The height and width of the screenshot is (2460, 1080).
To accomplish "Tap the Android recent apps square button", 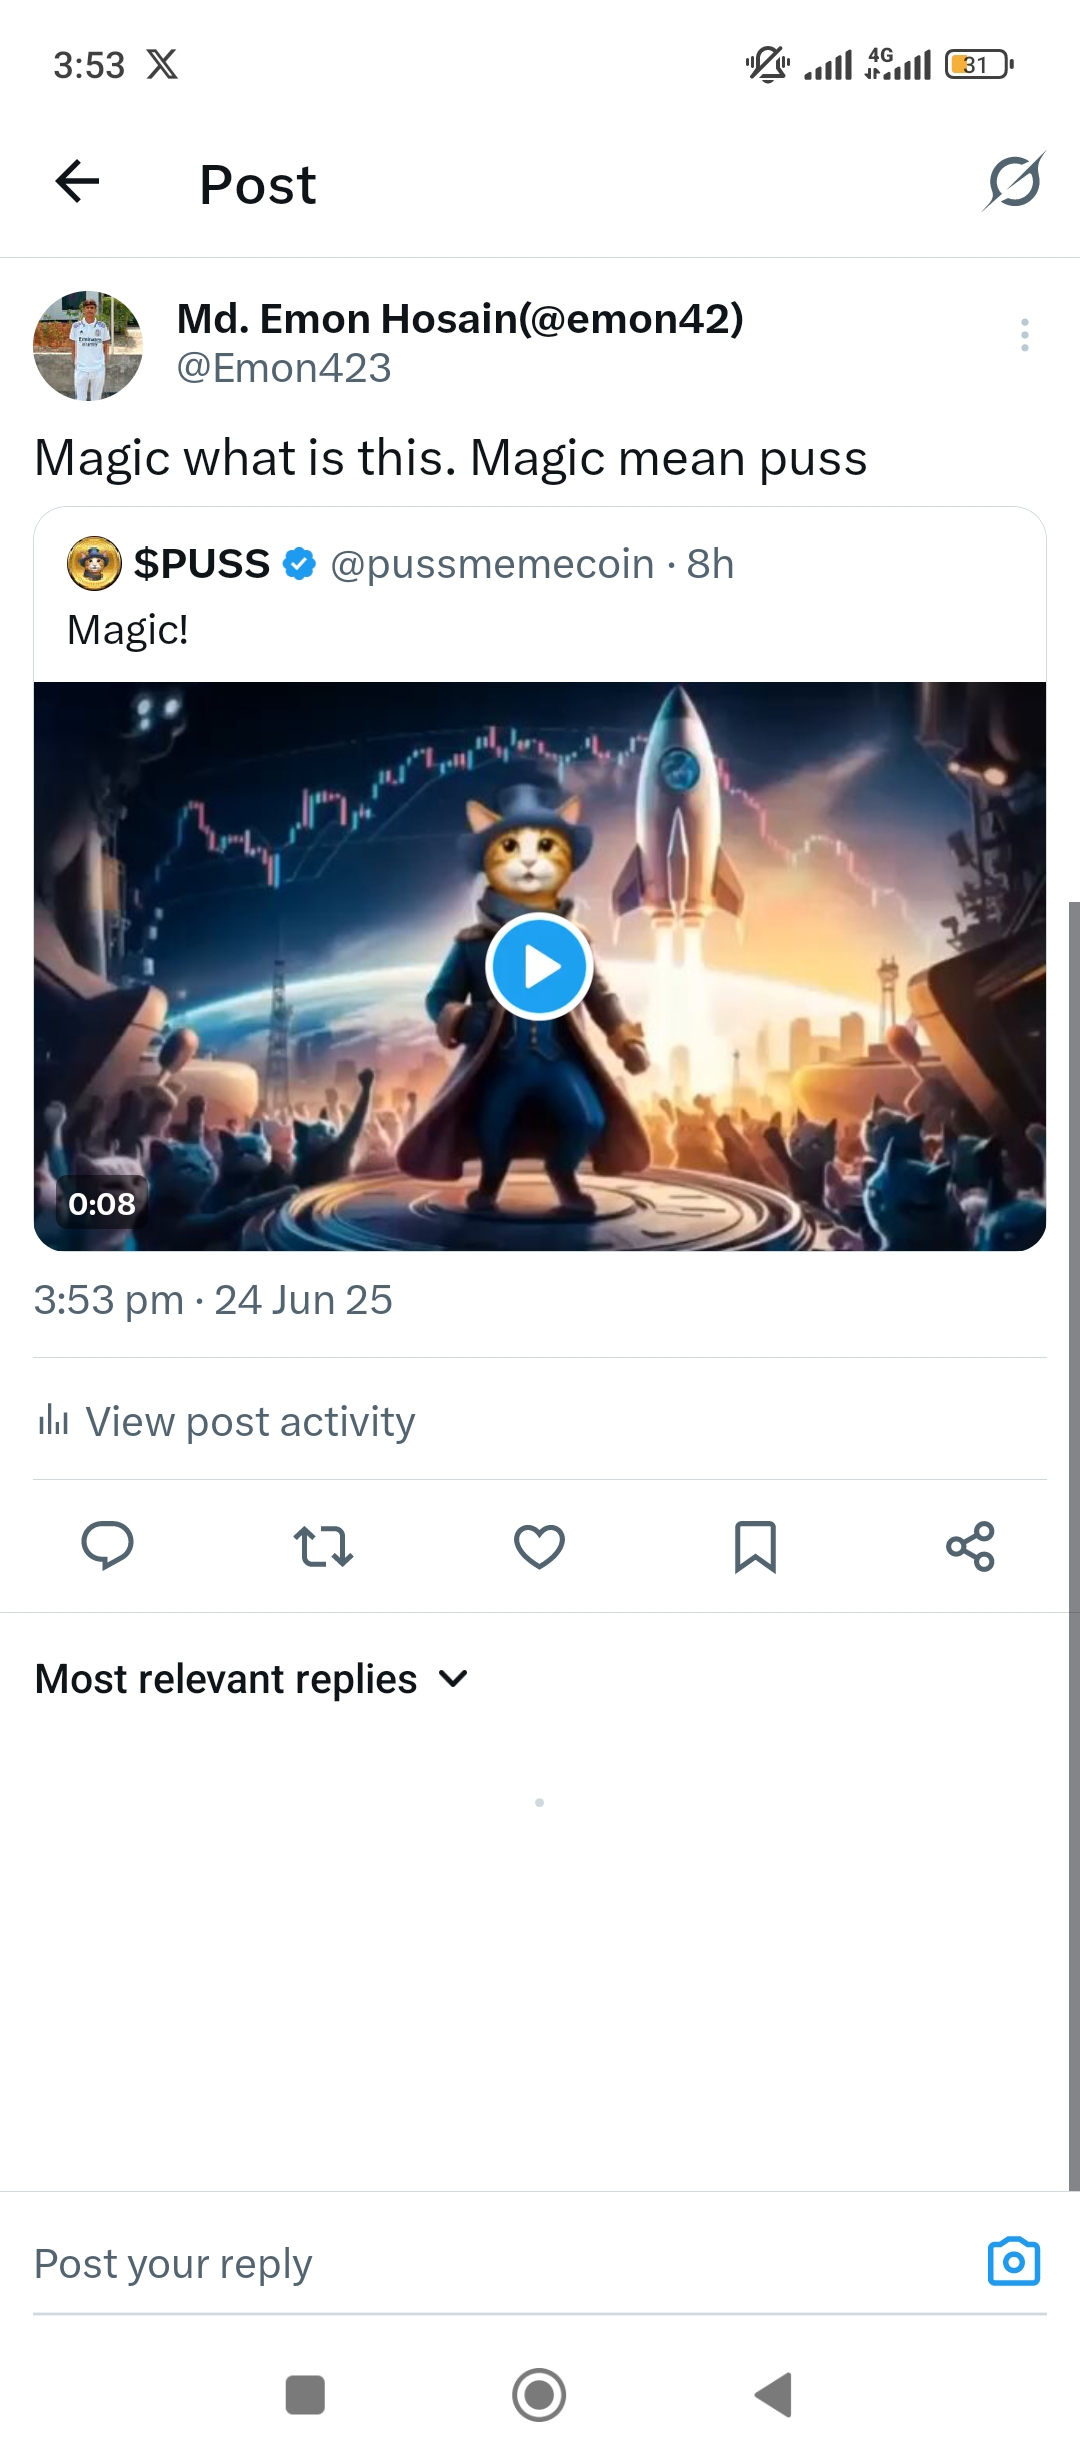I will point(305,2395).
